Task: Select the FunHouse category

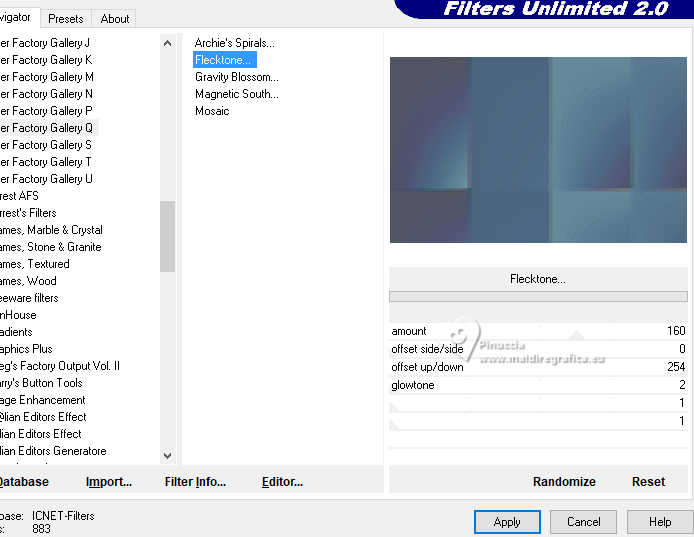Action: click(x=19, y=315)
